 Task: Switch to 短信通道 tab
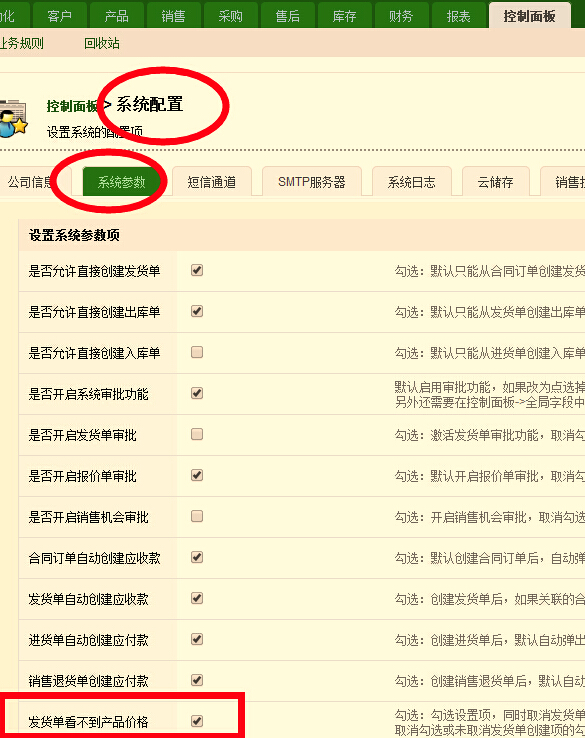click(212, 181)
